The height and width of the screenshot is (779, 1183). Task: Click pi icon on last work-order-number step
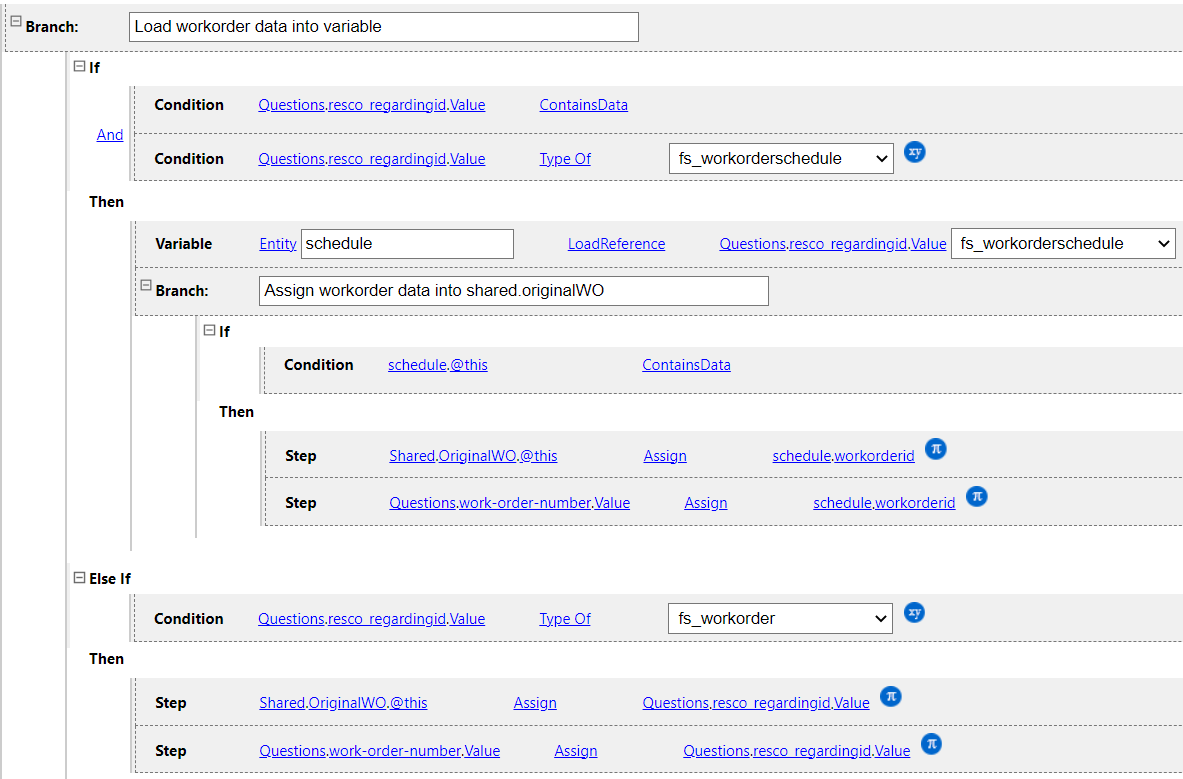(x=931, y=744)
